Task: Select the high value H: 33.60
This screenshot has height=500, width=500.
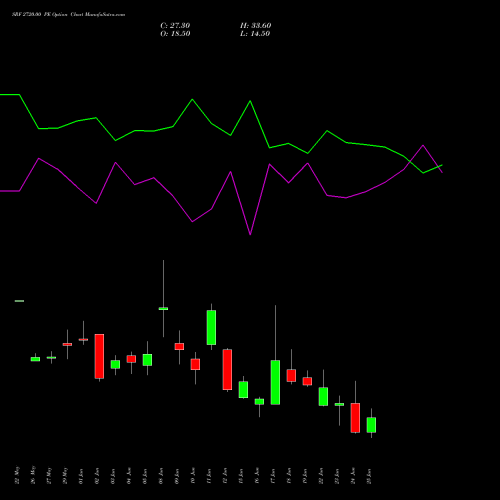Action: (x=255, y=26)
